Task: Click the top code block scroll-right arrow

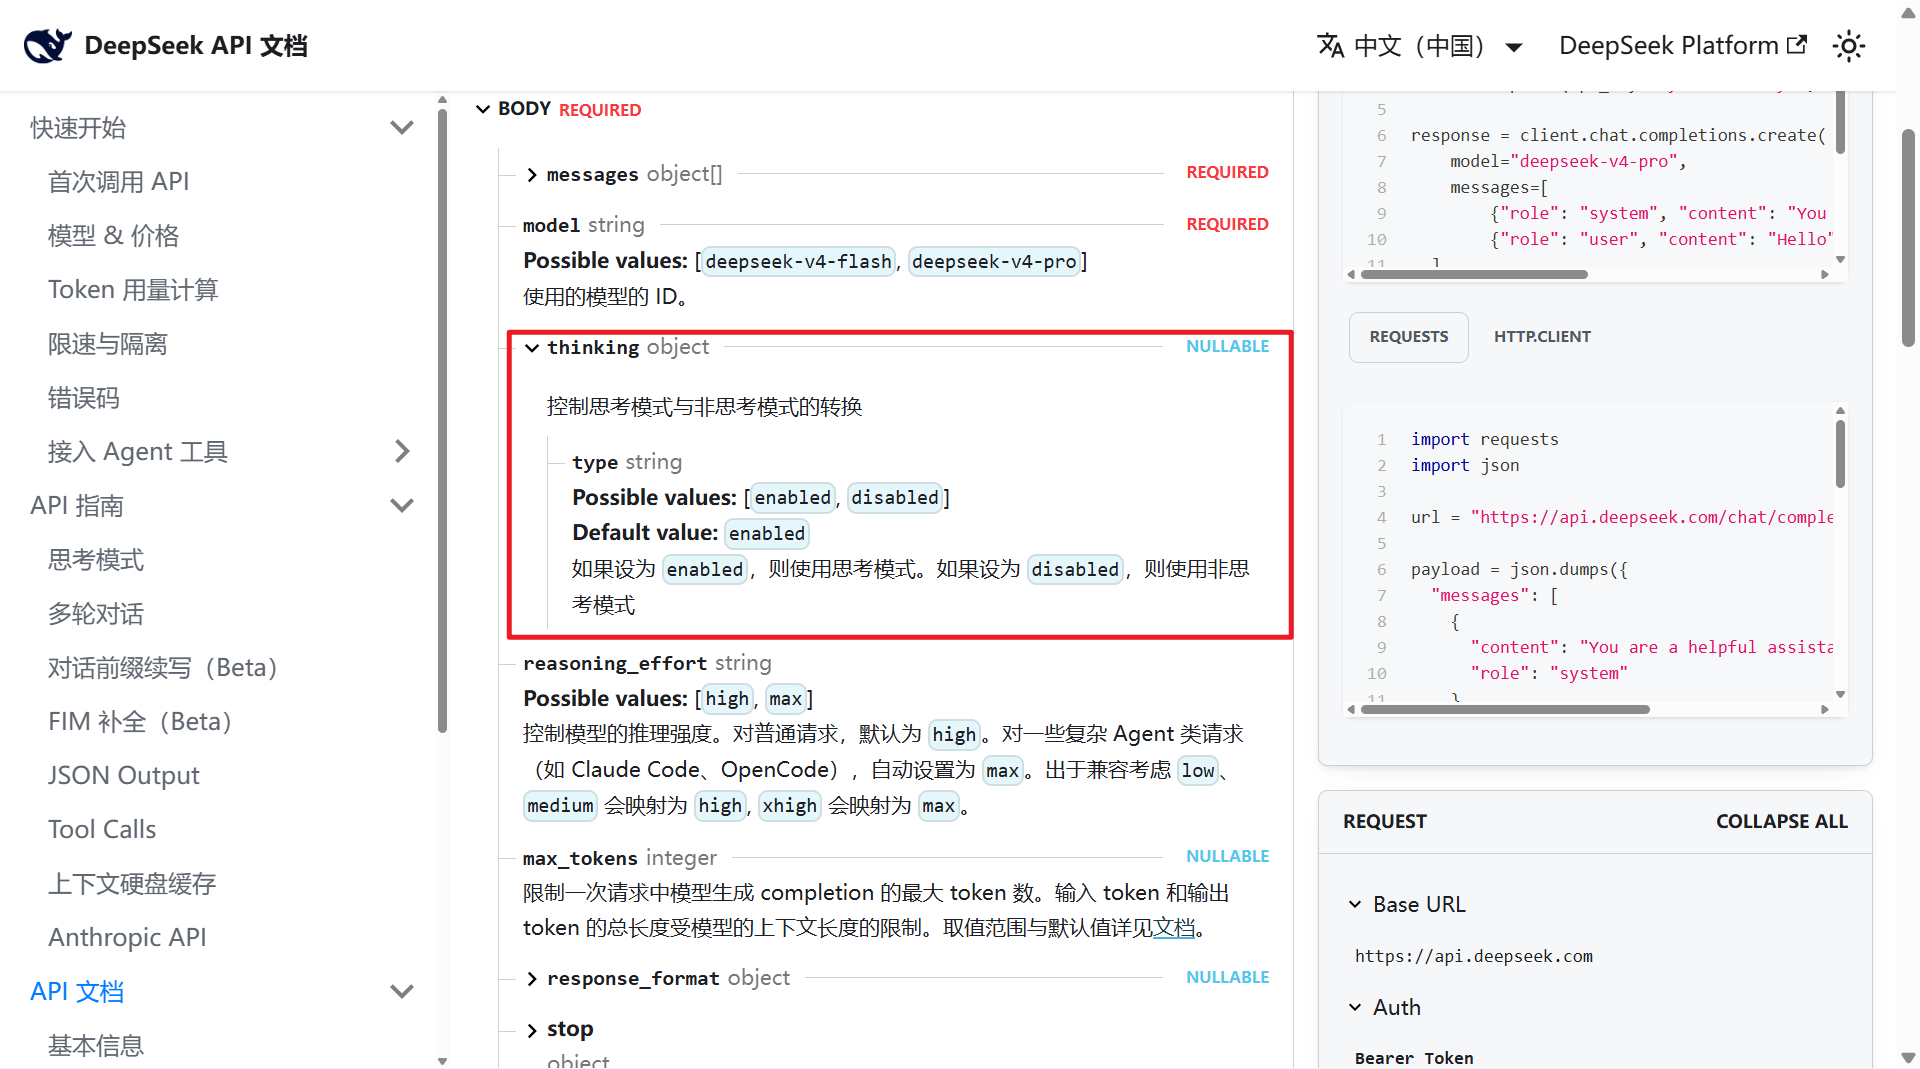Action: 1825,274
